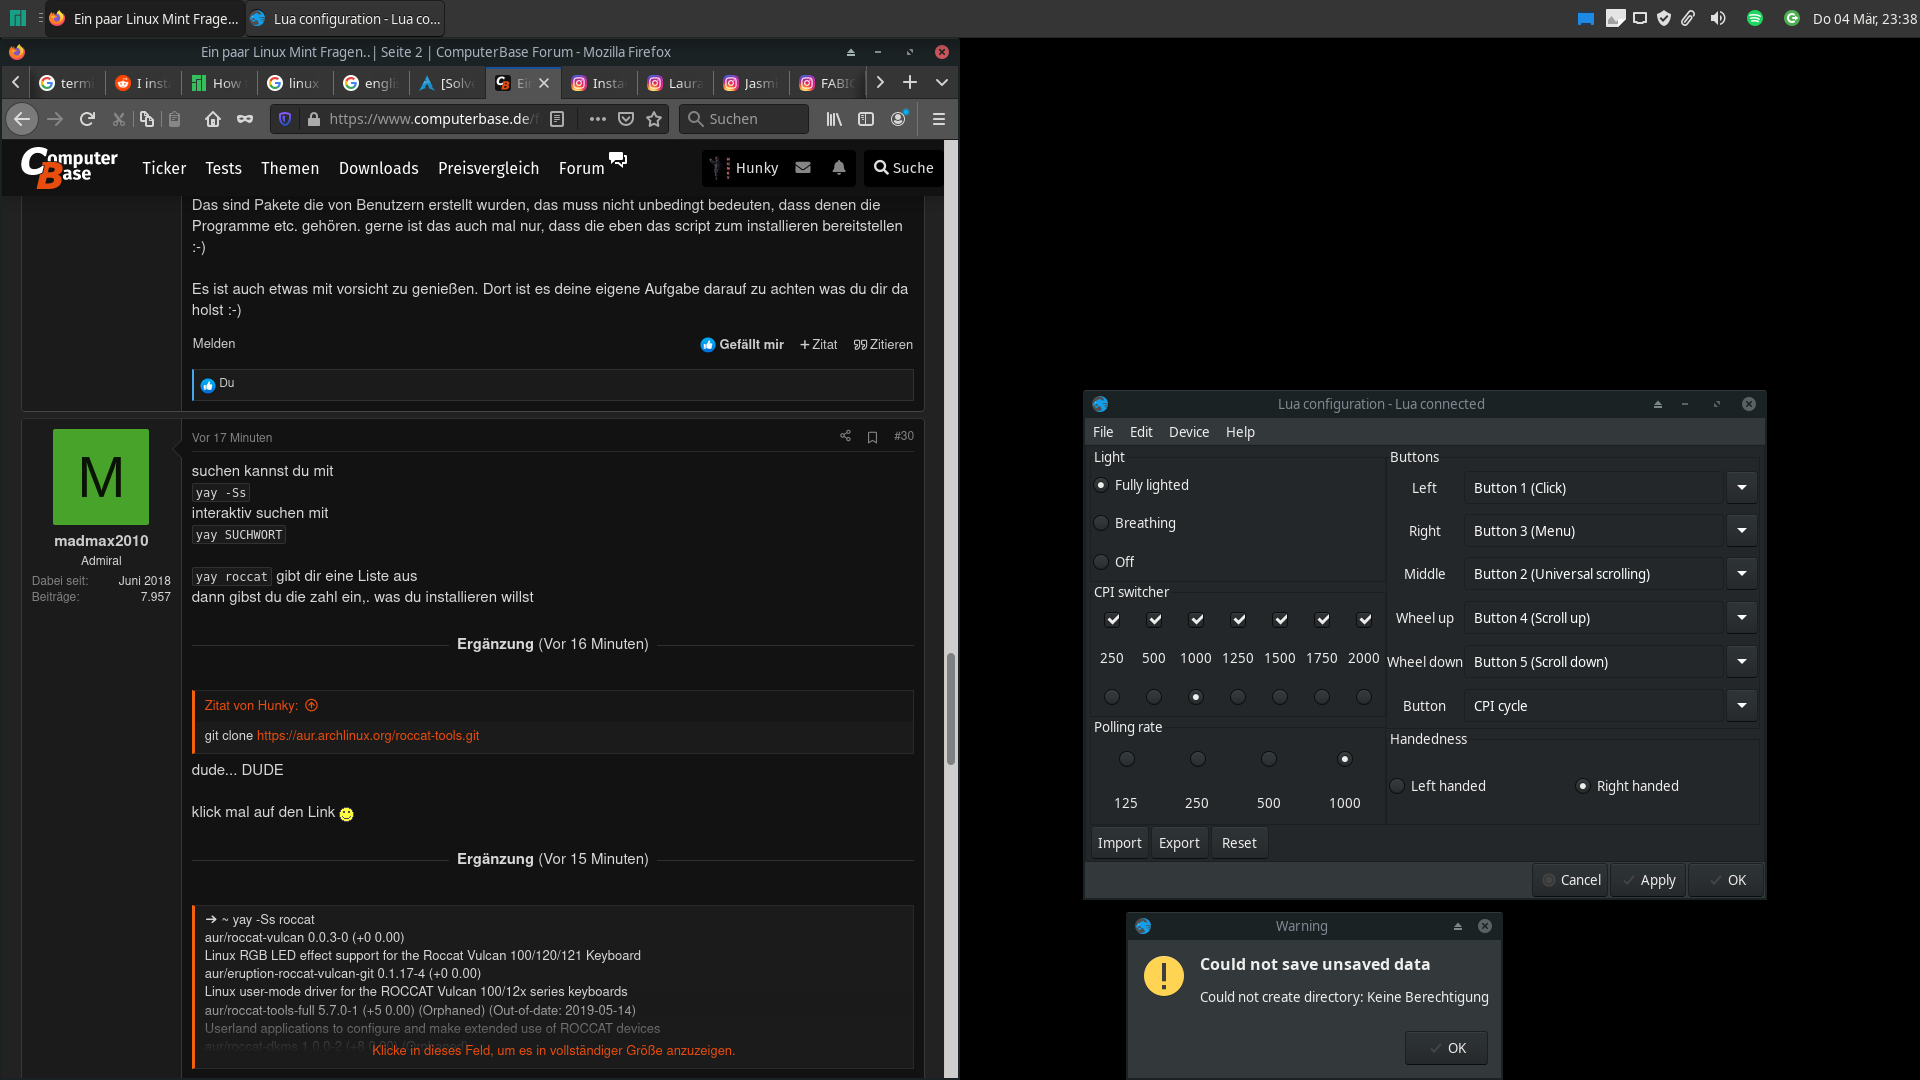Expand the Left button dropdown
Image resolution: width=1920 pixels, height=1080 pixels.
1741,488
